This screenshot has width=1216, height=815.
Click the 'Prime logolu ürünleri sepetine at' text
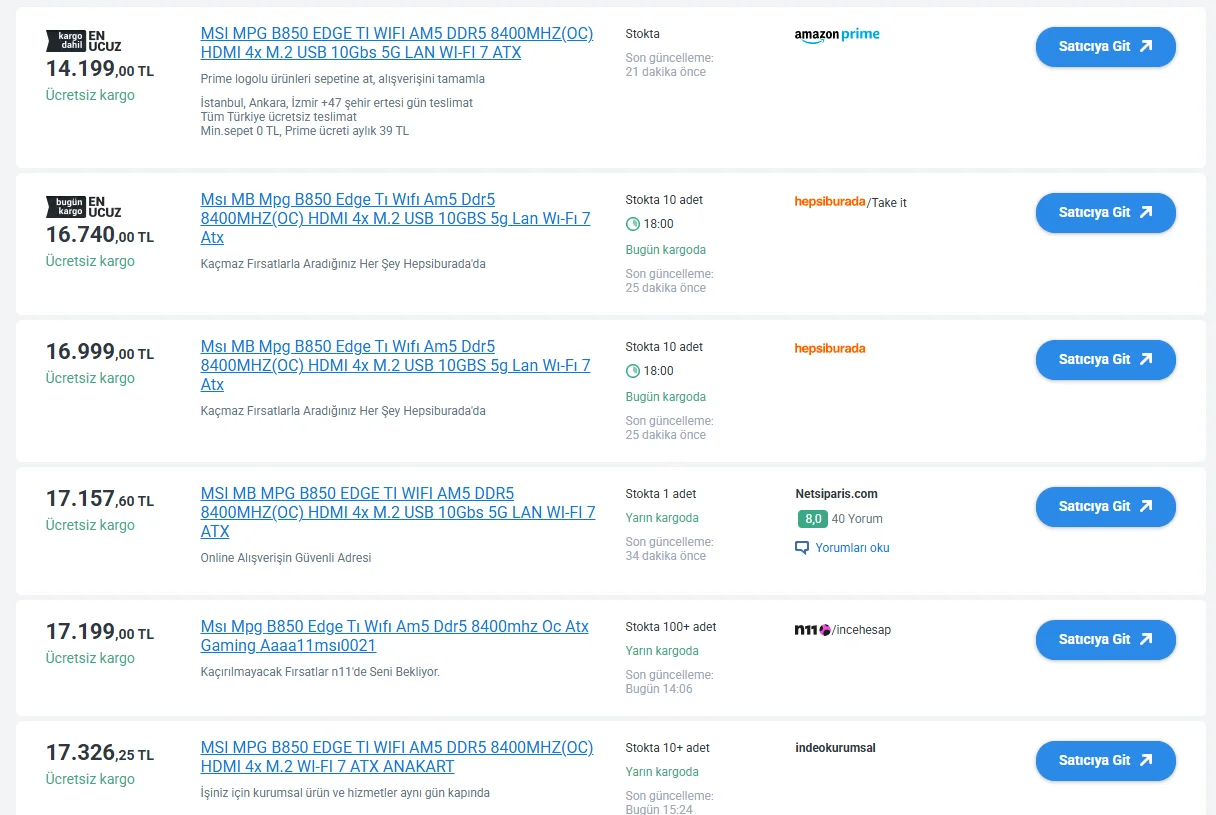[x=343, y=79]
